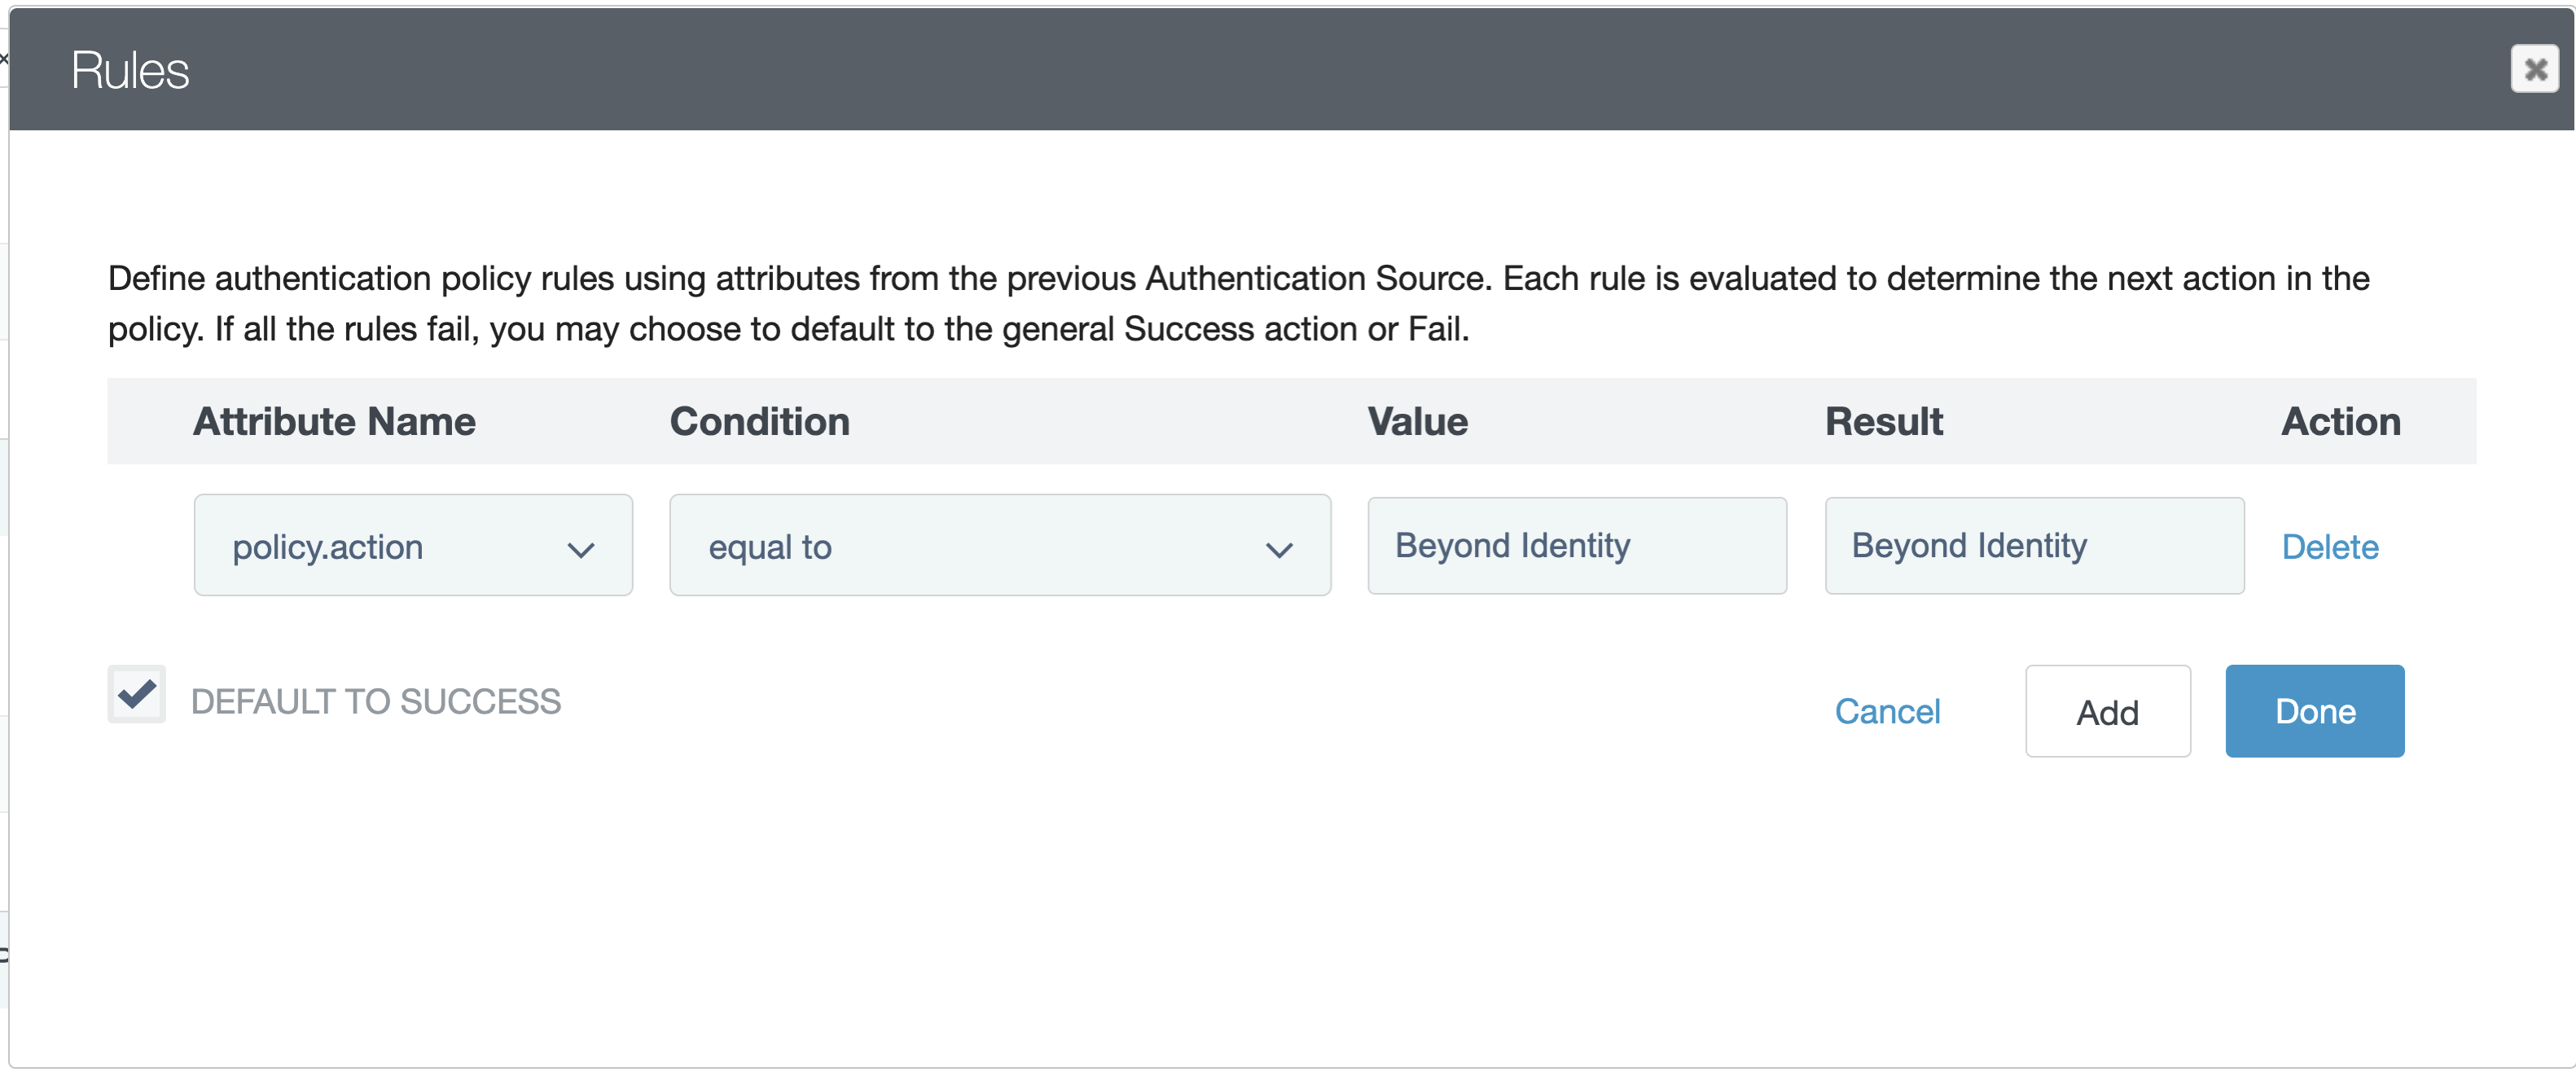Click Done to save the rules
2576x1072 pixels.
pos(2314,711)
